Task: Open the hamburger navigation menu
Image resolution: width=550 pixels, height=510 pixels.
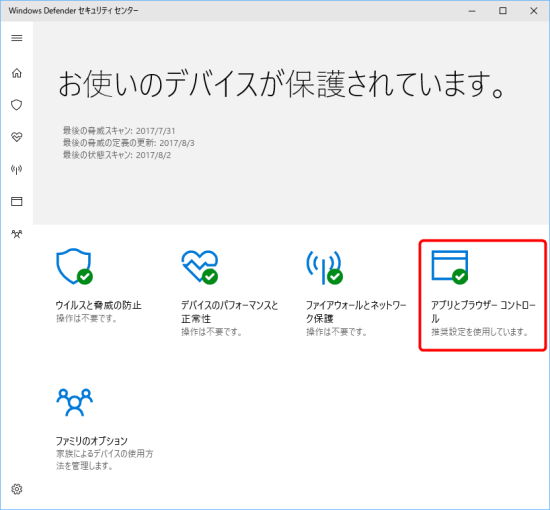Action: [x=16, y=38]
